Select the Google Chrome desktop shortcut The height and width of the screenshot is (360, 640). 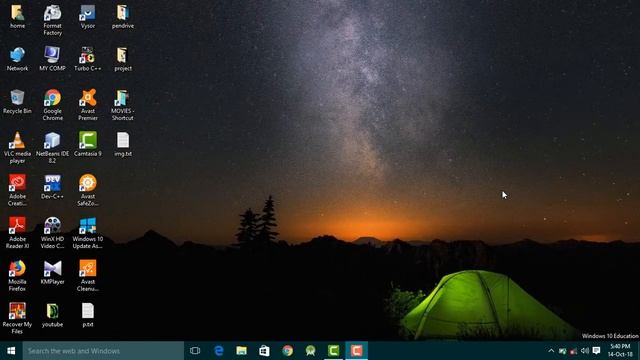[x=52, y=105]
